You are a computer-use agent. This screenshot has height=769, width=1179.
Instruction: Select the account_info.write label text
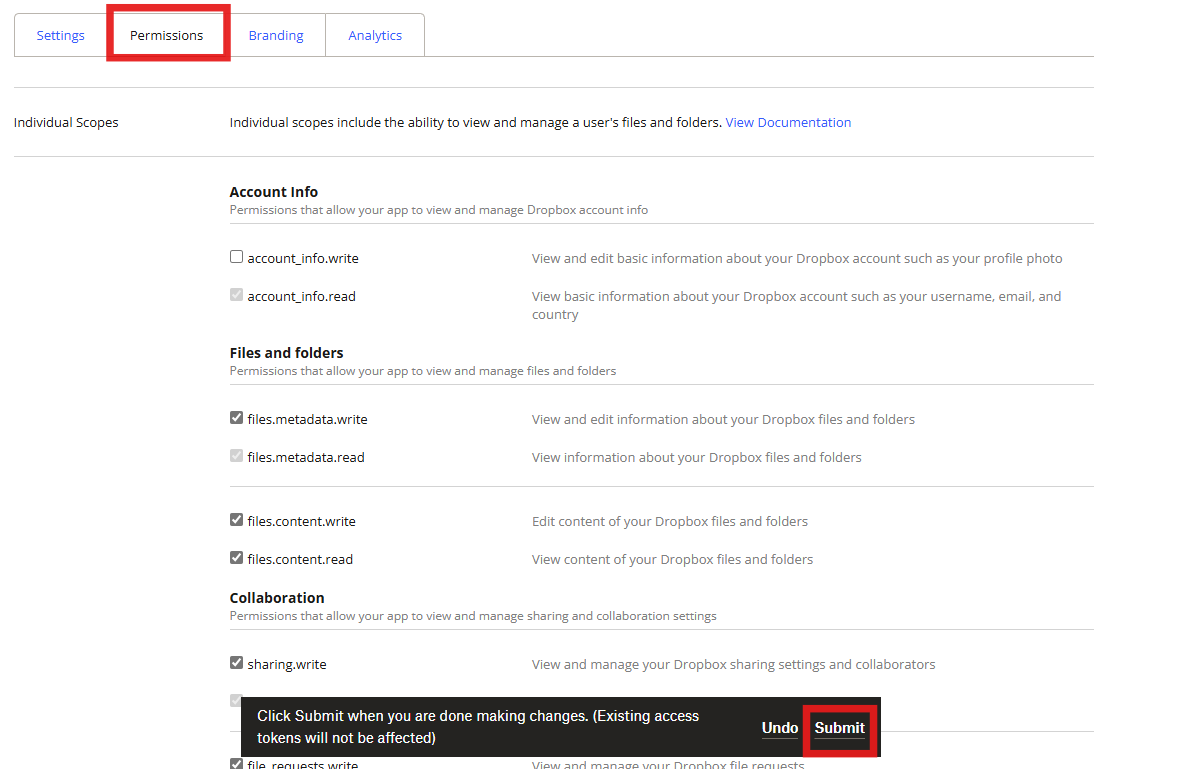pos(302,257)
